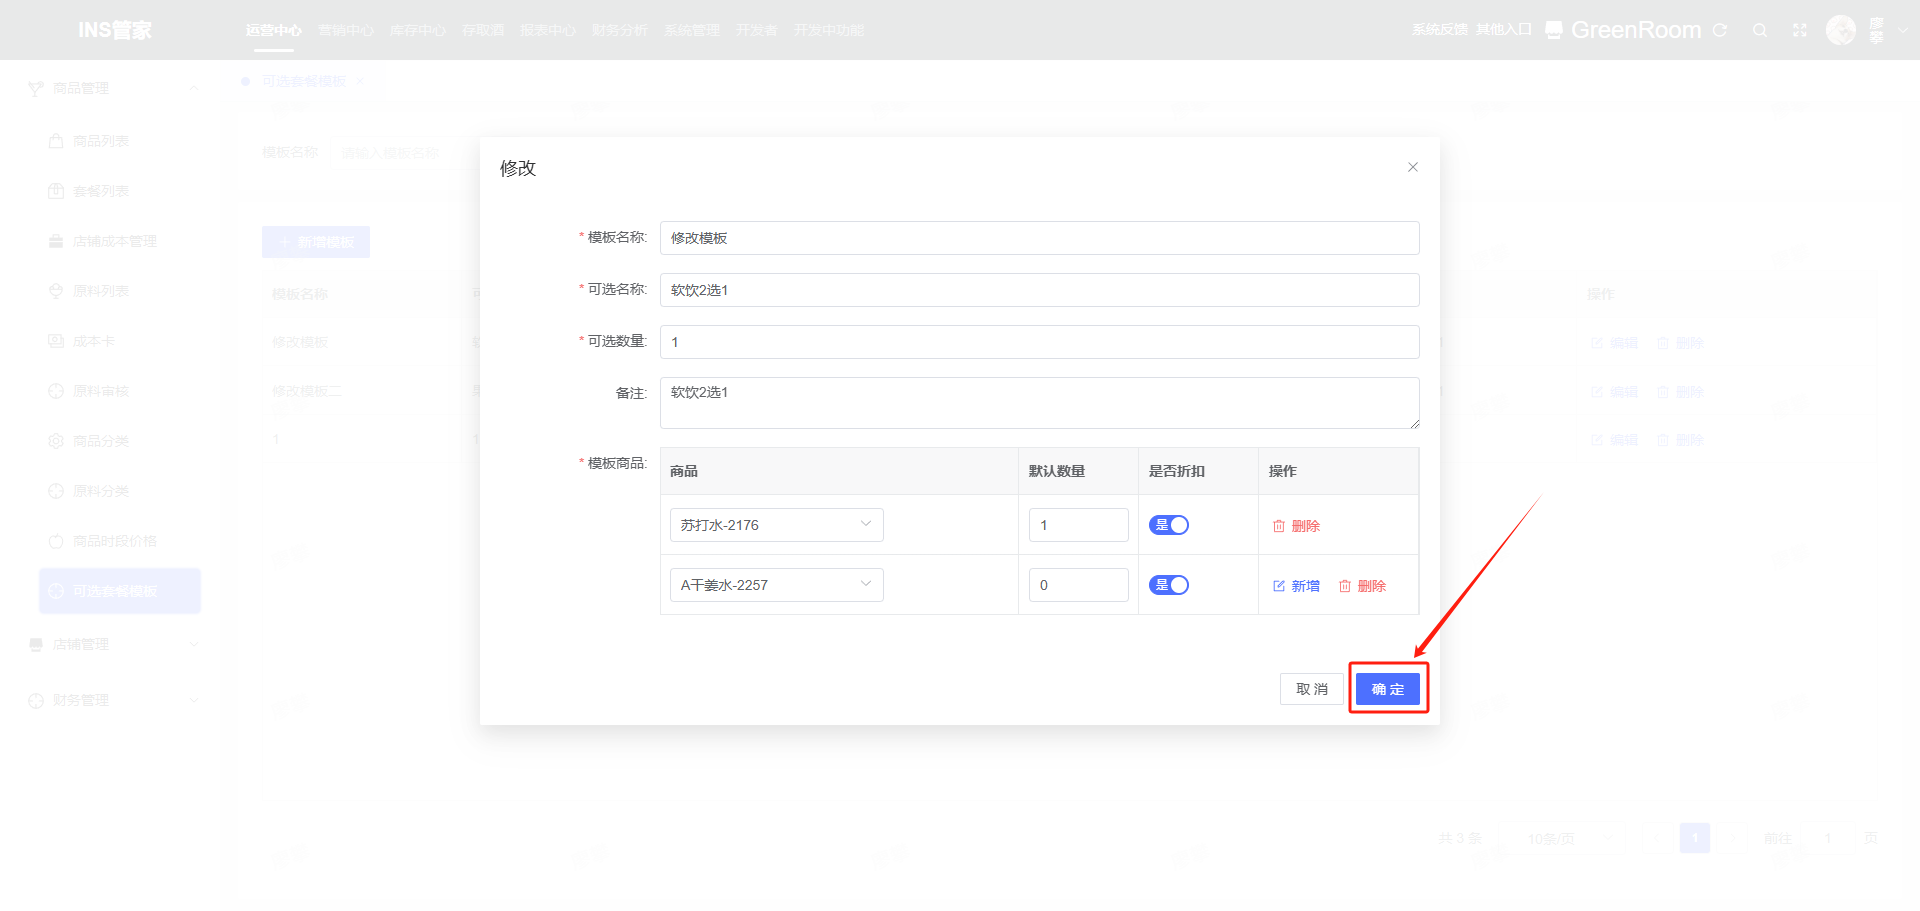Click the fullscreen icon in header
The image size is (1920, 911).
pos(1800,30)
